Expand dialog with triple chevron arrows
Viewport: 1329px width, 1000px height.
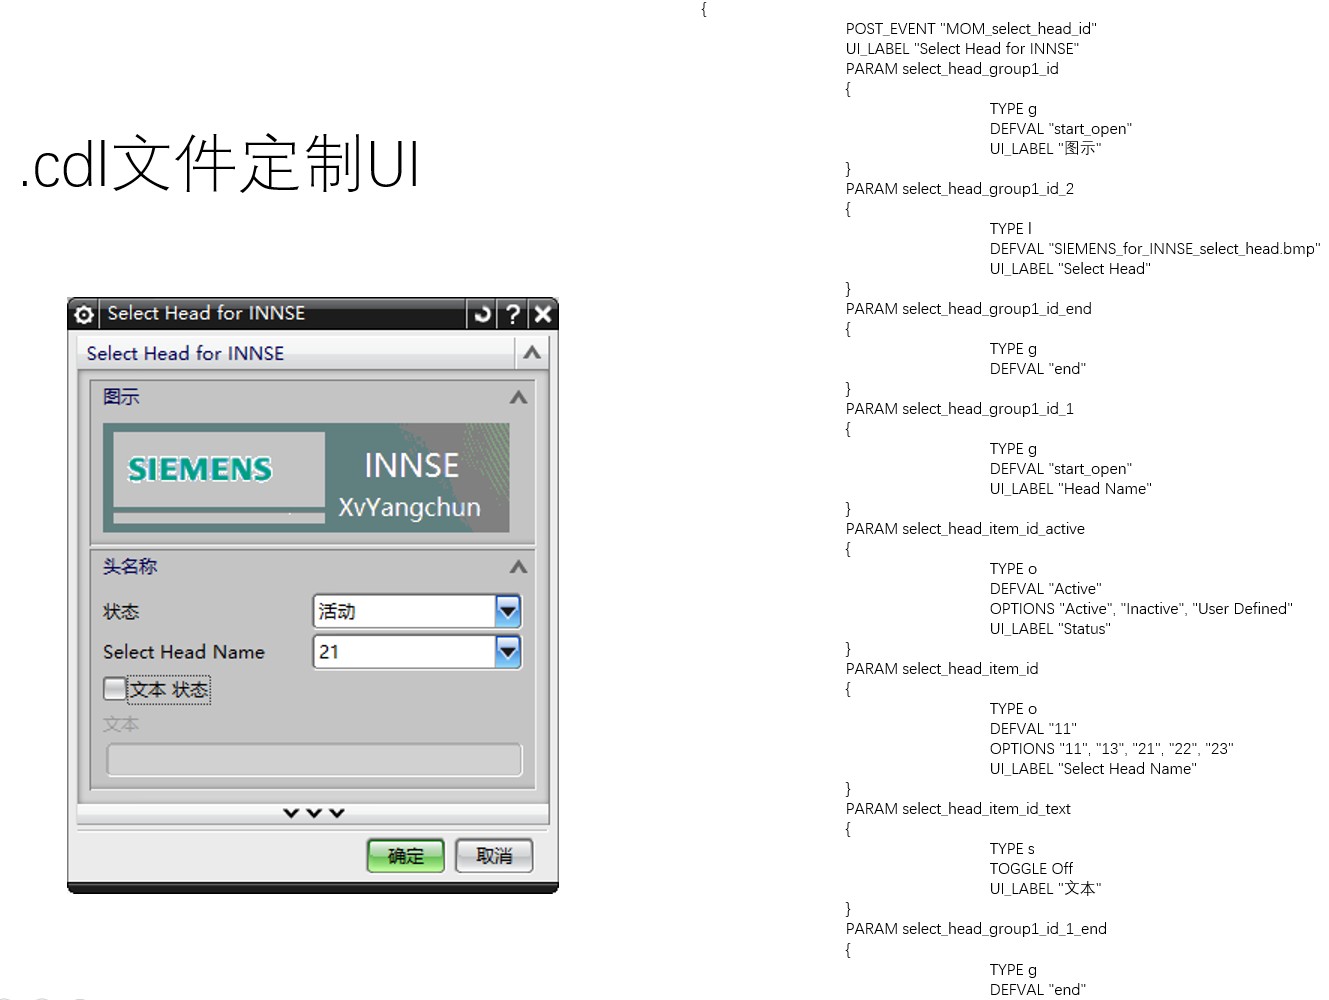click(313, 813)
